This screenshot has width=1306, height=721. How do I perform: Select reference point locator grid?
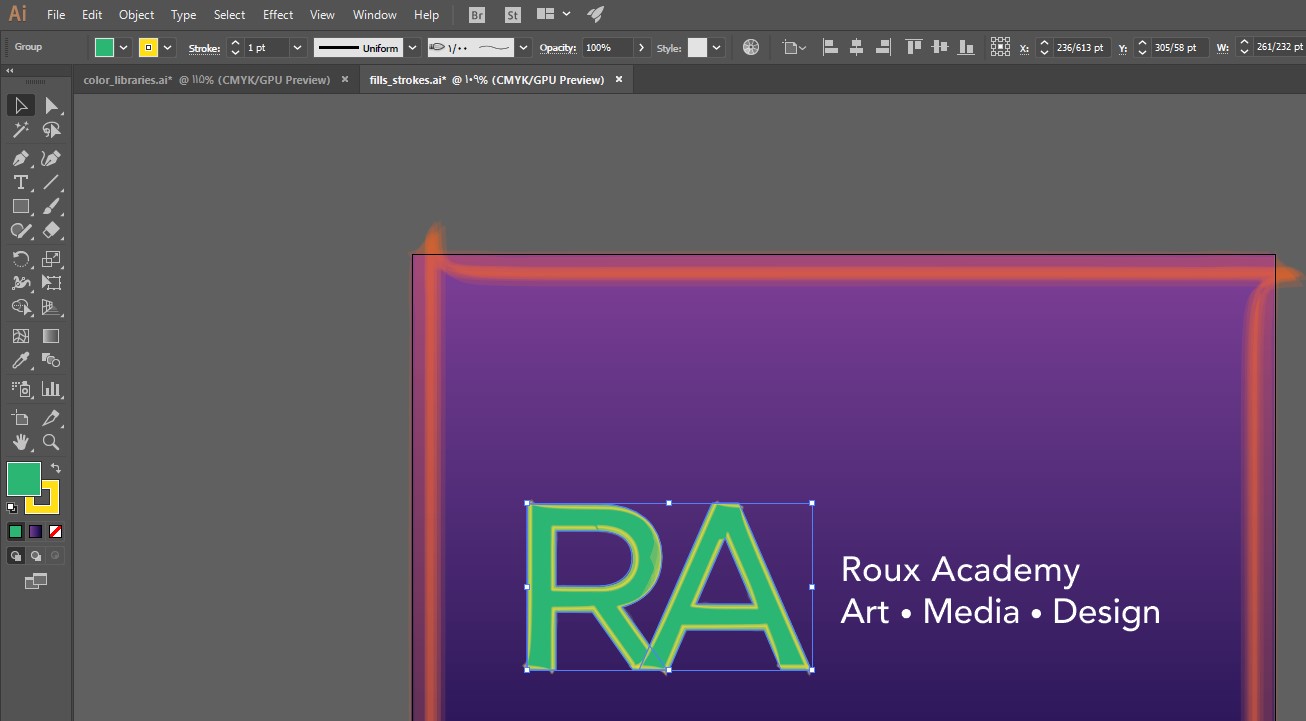(x=1000, y=47)
